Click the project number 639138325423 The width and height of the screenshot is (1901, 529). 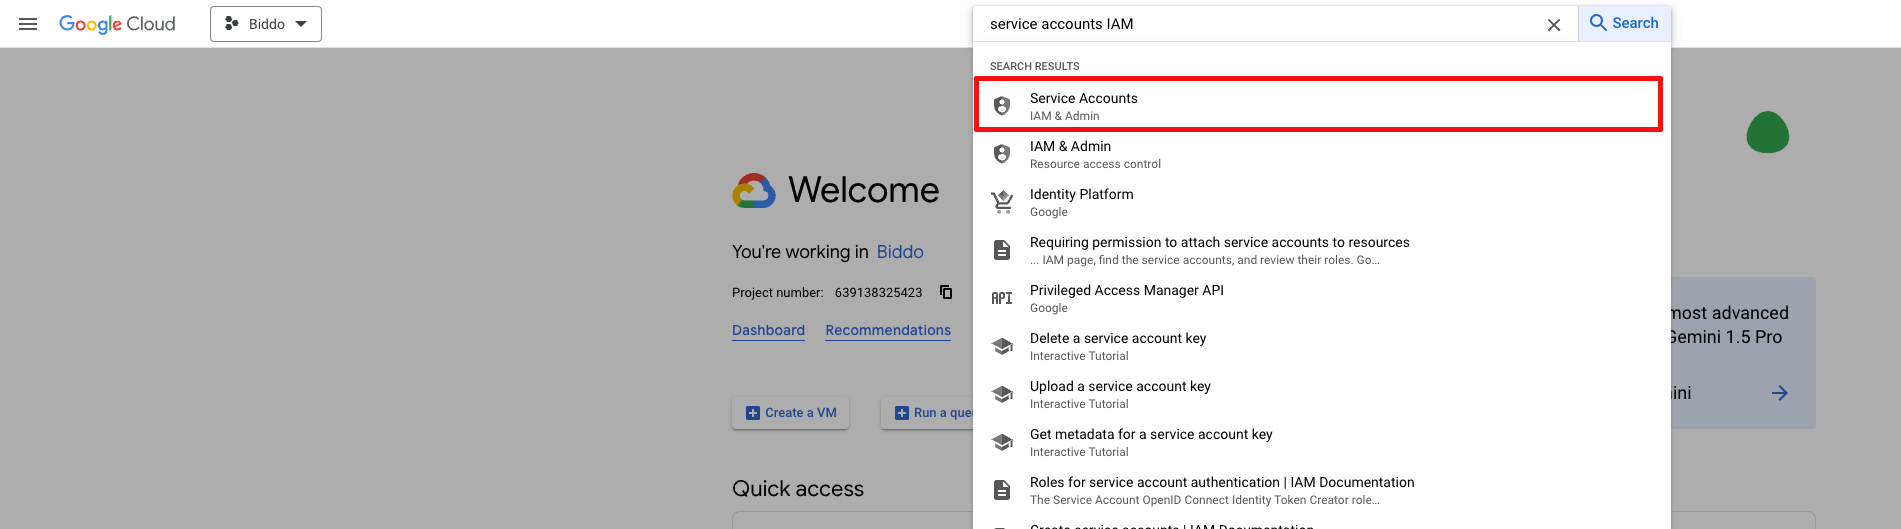coord(878,293)
